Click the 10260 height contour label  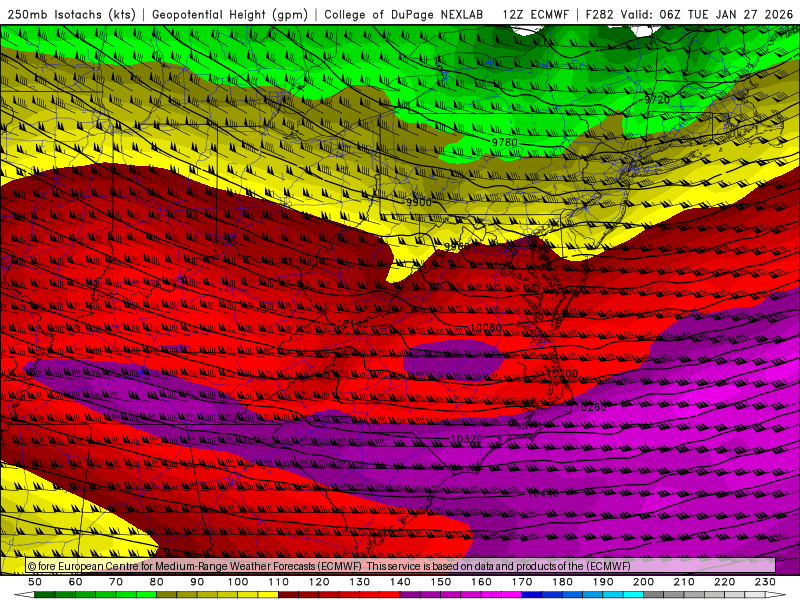point(591,407)
